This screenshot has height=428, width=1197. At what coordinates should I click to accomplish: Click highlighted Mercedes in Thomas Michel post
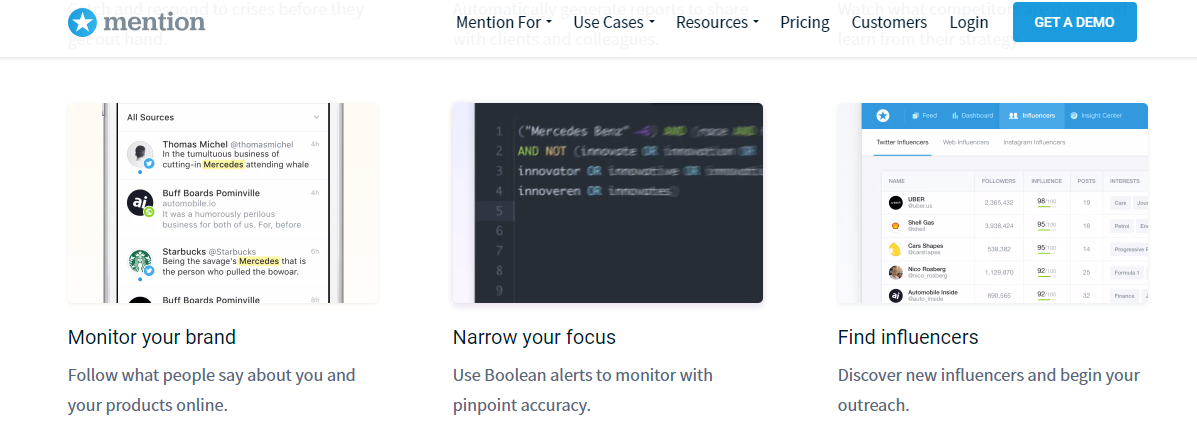(x=224, y=164)
